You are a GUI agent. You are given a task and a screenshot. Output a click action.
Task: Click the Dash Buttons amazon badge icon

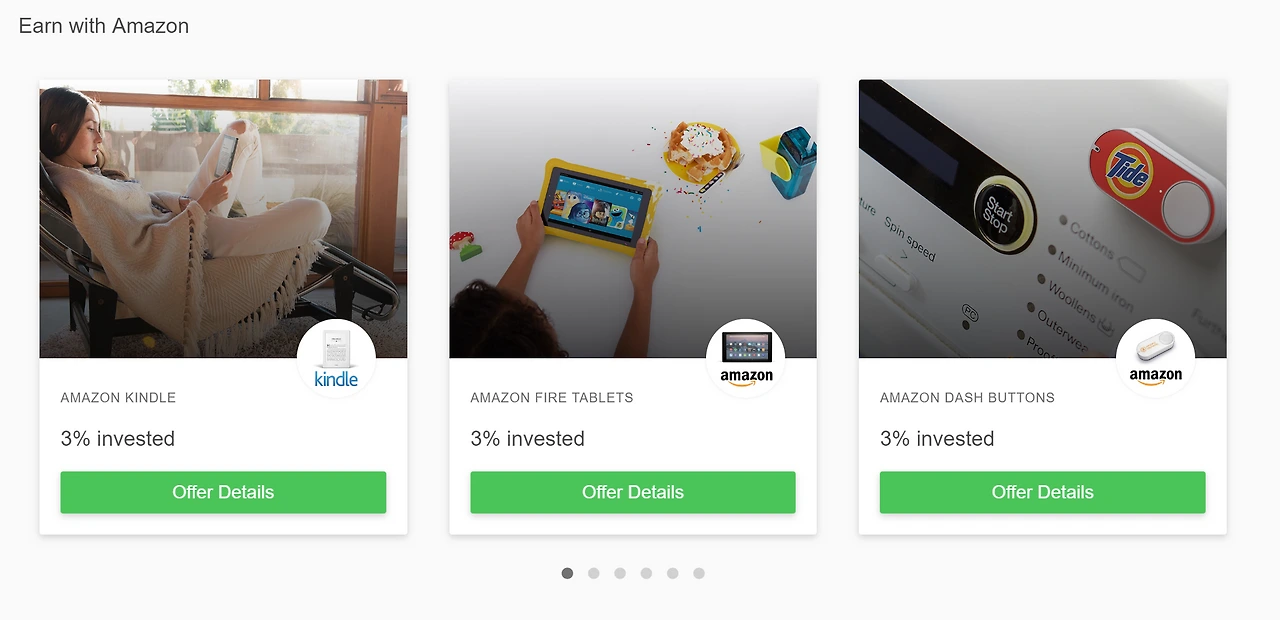[x=1156, y=358]
